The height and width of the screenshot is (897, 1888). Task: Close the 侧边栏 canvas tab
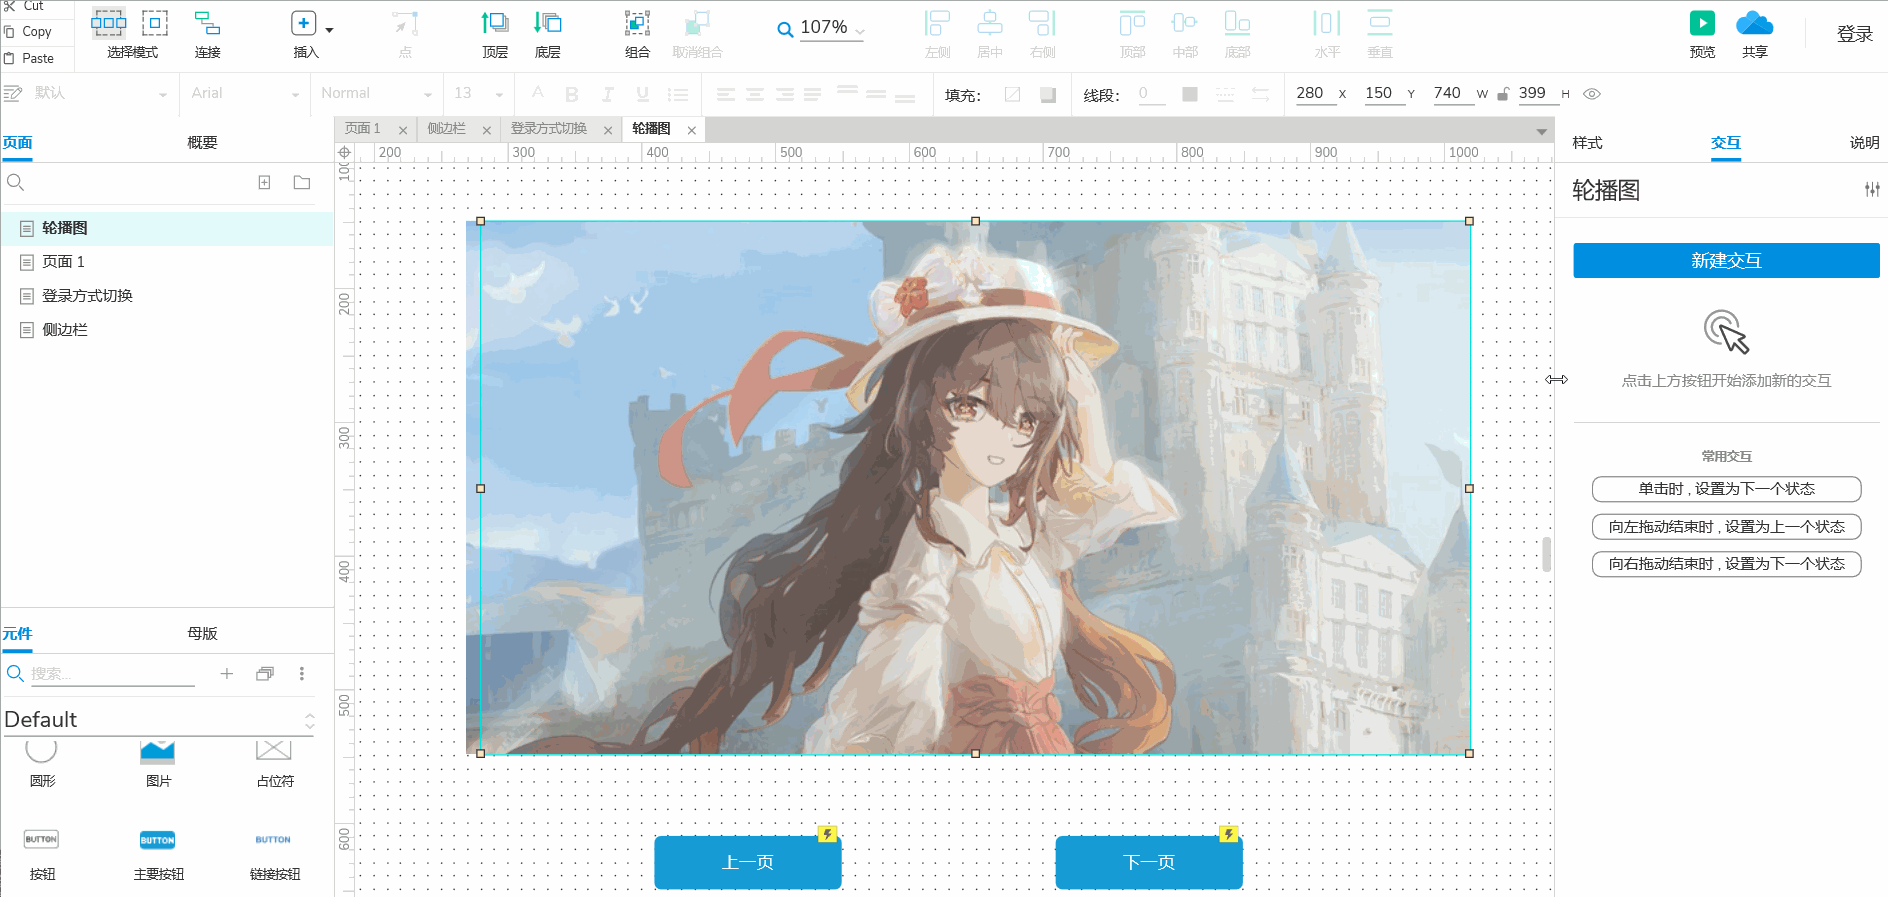pyautogui.click(x=487, y=130)
